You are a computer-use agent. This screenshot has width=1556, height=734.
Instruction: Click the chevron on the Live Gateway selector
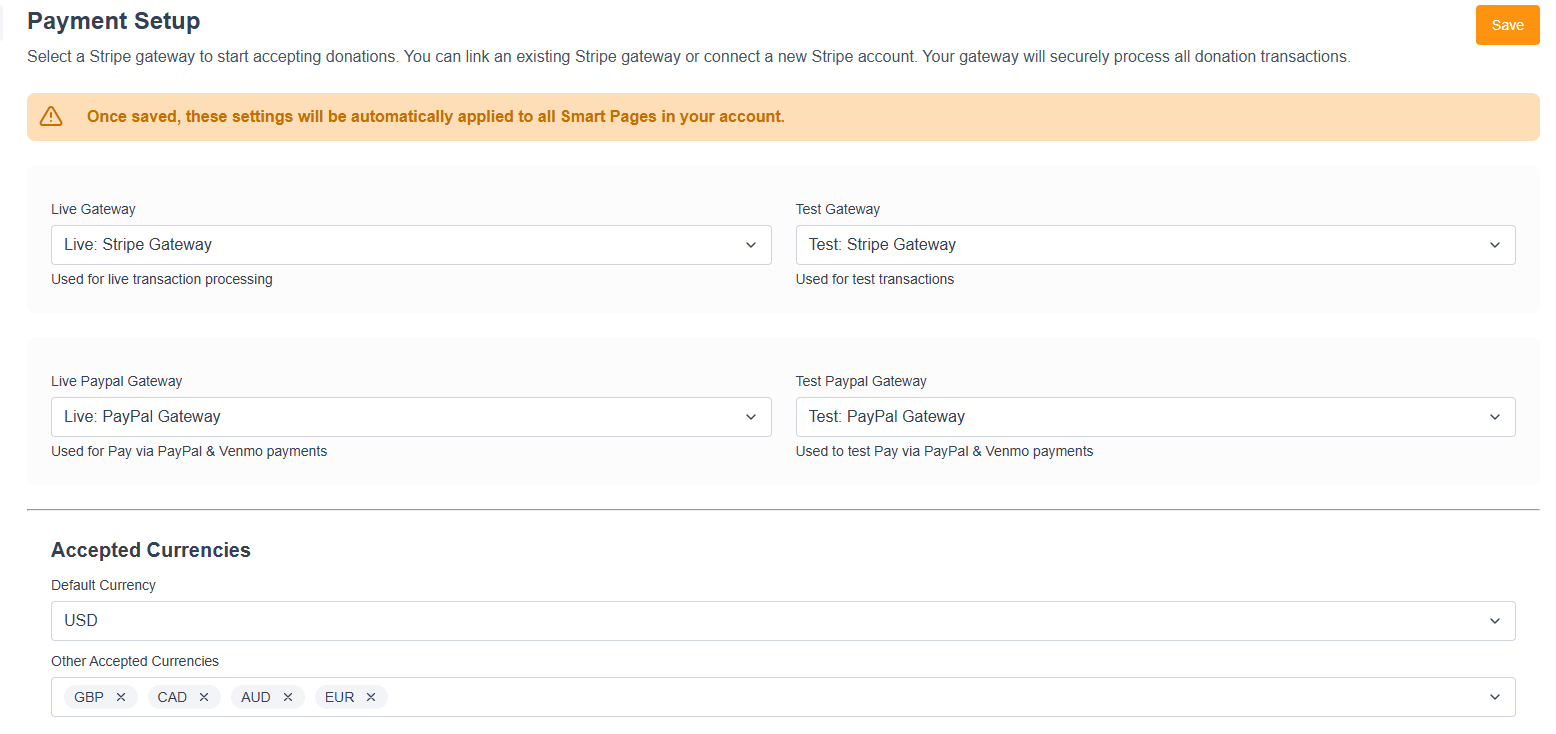pyautogui.click(x=751, y=244)
